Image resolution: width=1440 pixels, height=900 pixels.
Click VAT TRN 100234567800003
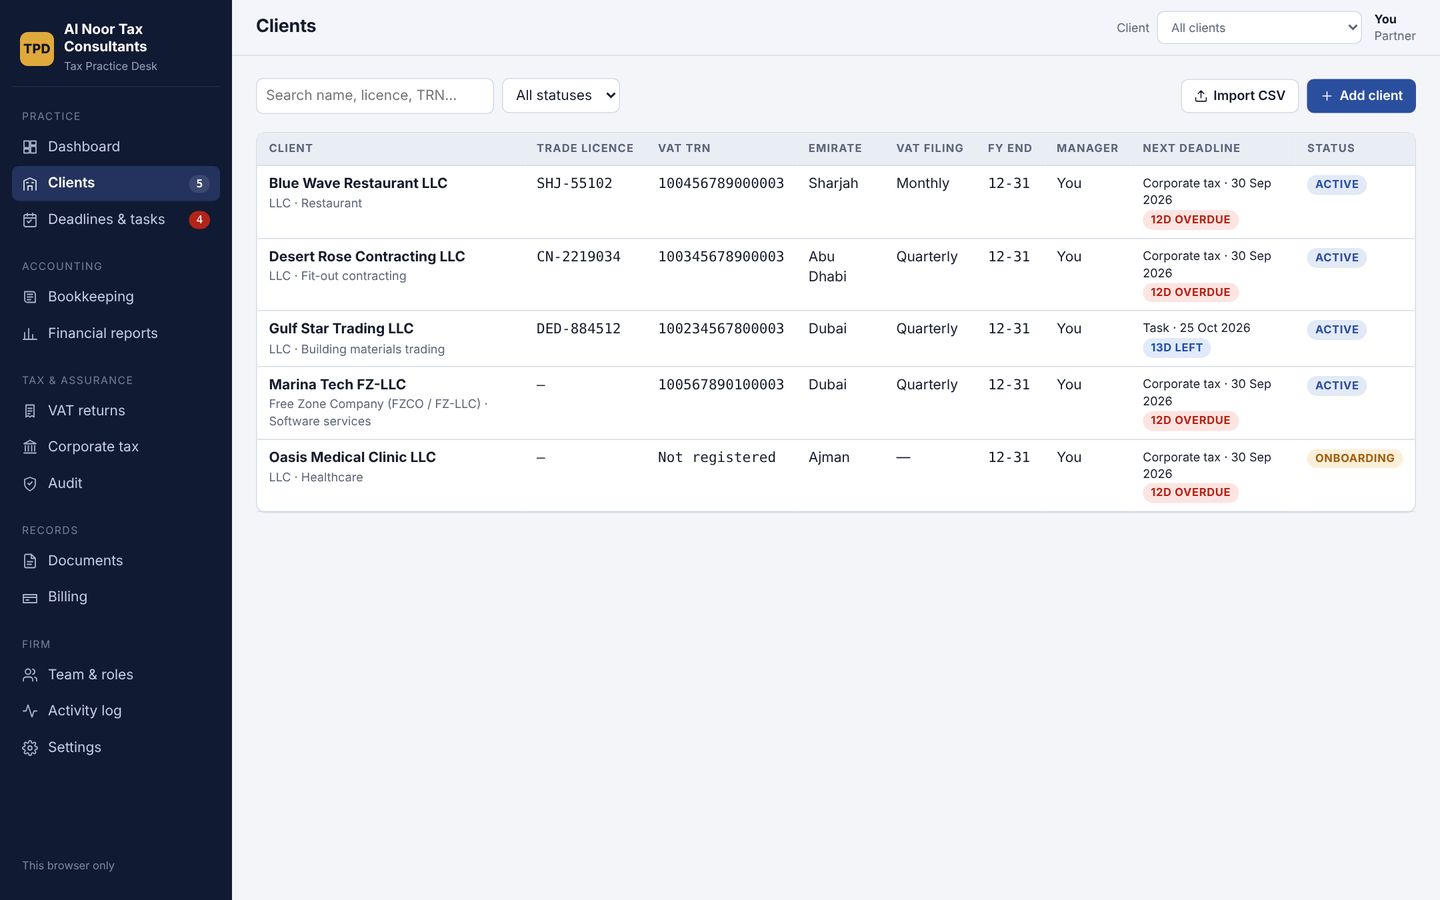(721, 328)
